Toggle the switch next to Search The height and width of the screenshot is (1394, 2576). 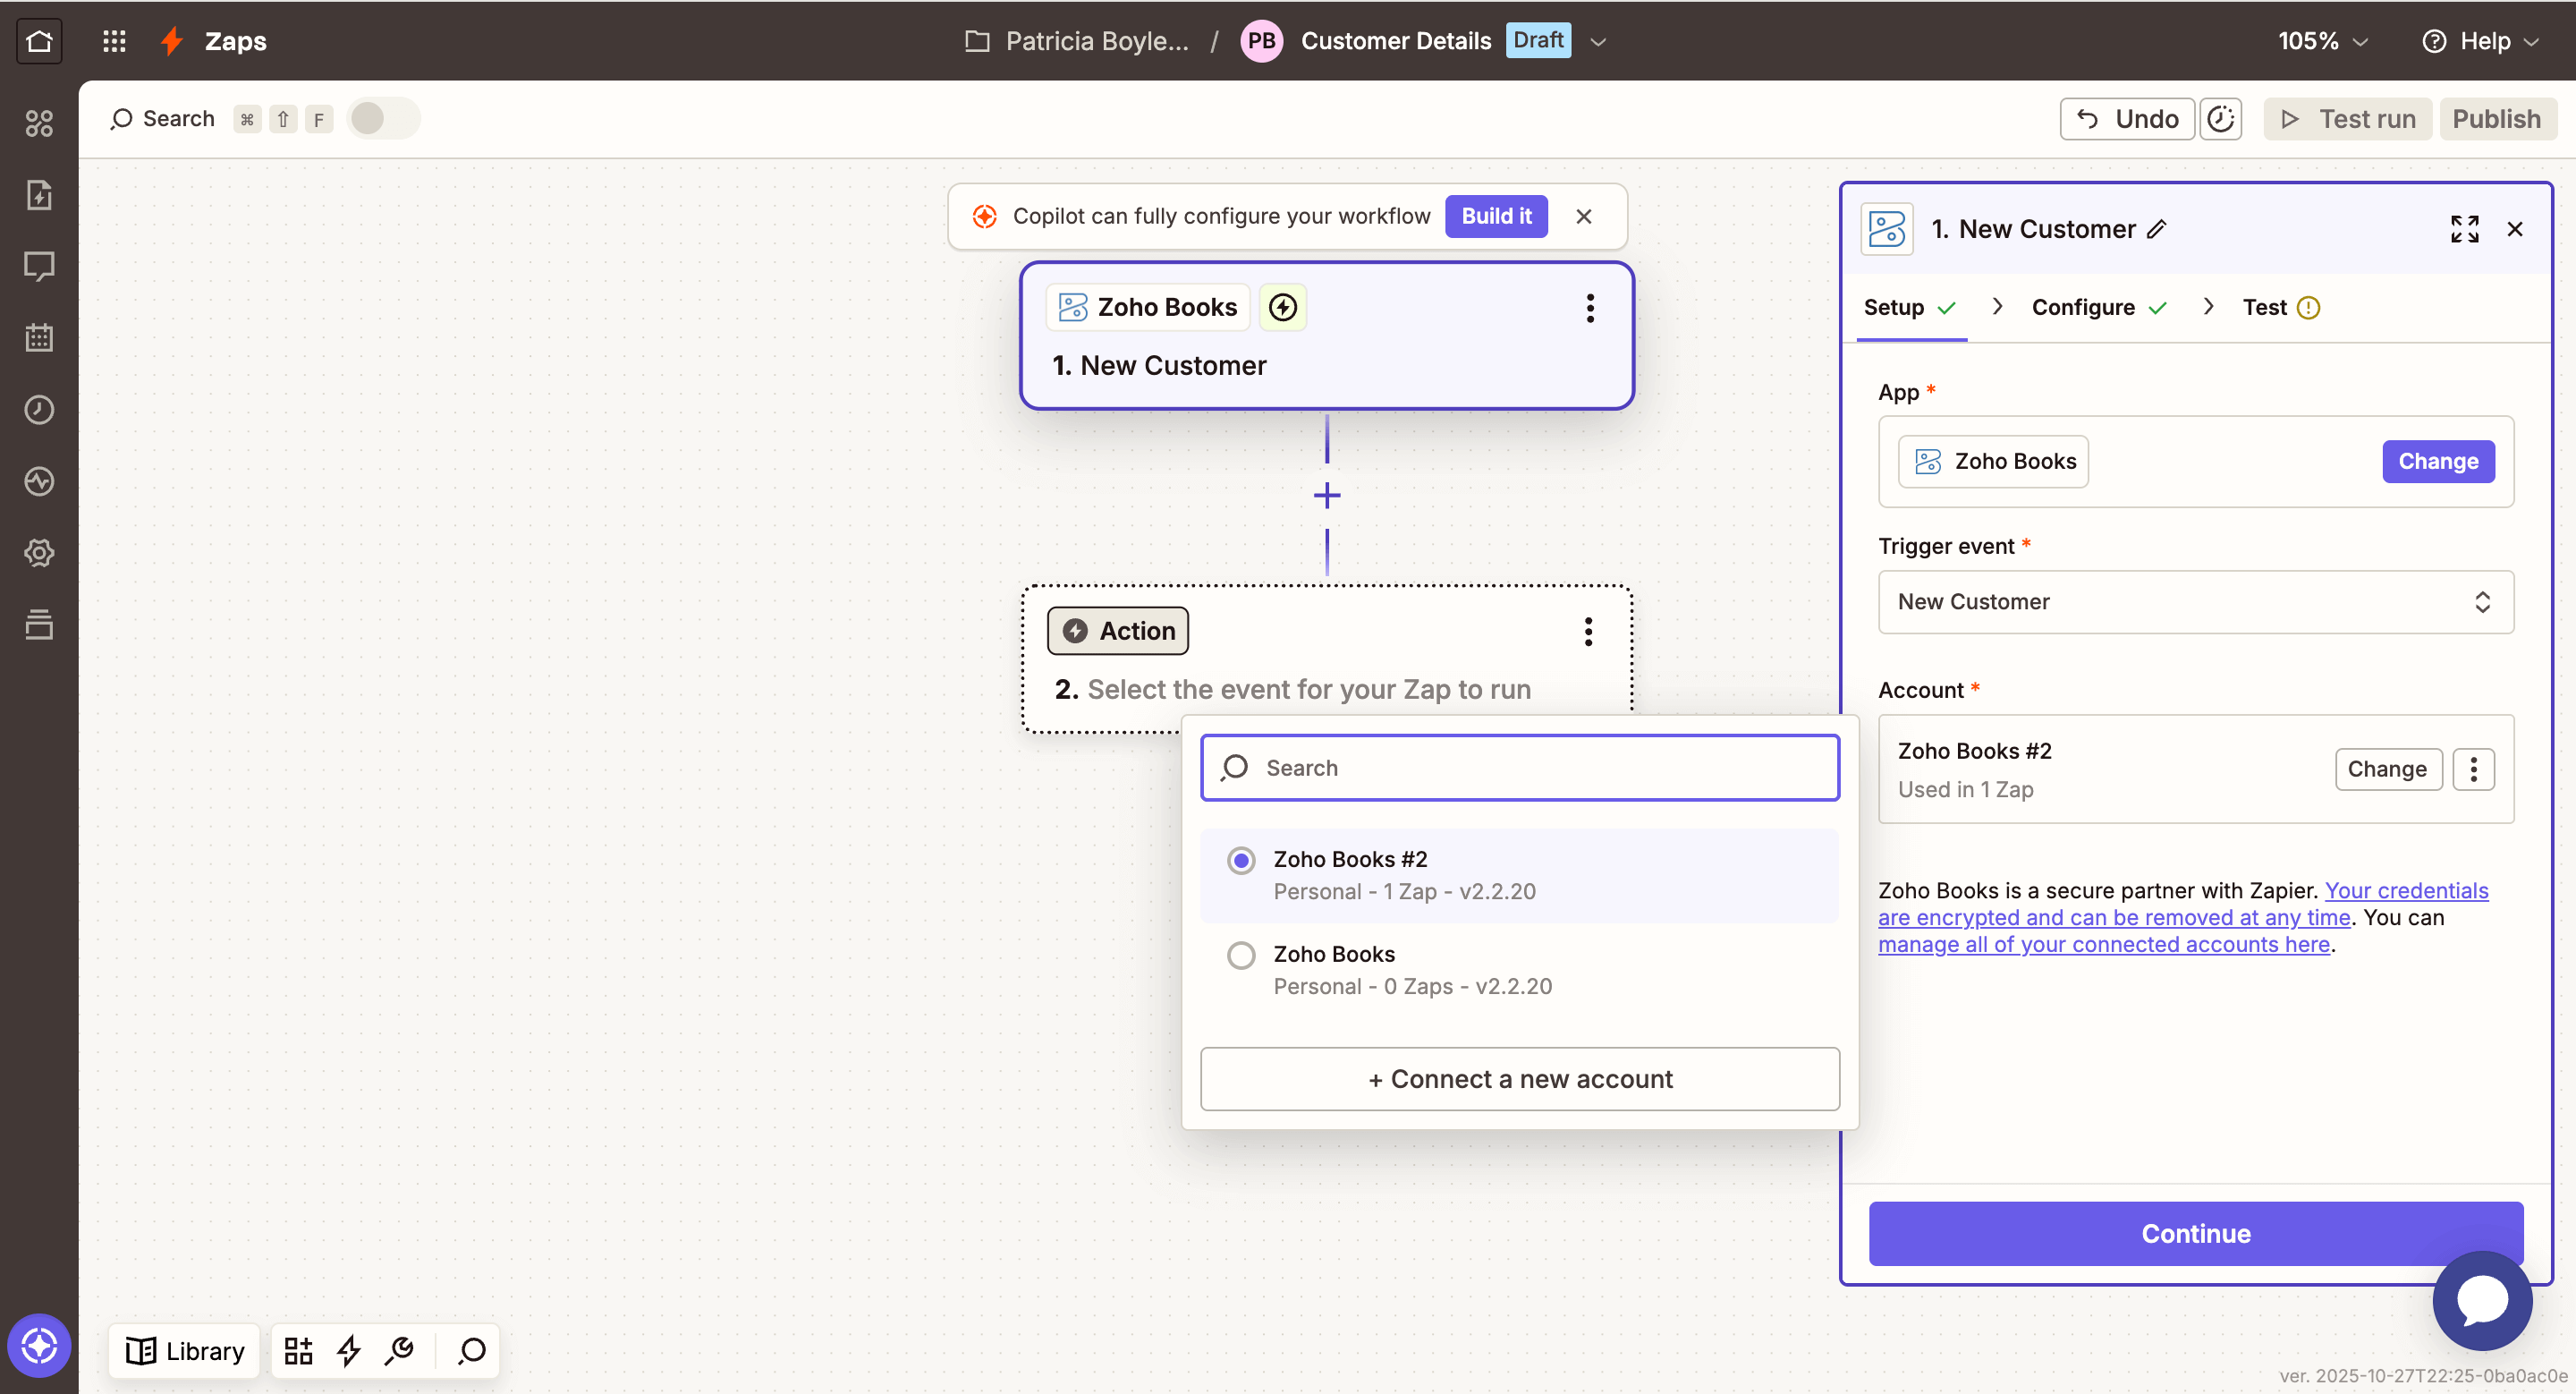[x=383, y=119]
